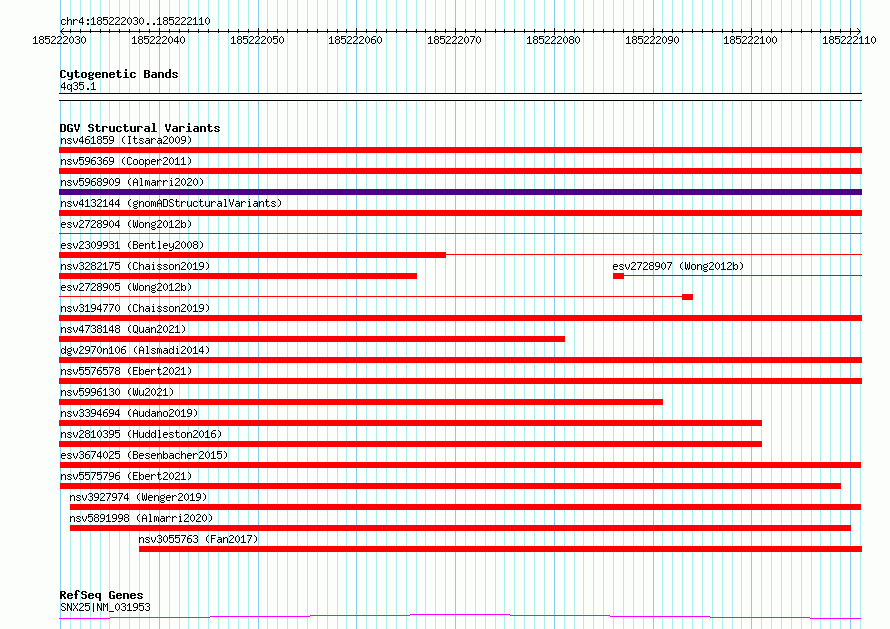Click ruler position 185222080
The image size is (890, 629).
click(553, 40)
